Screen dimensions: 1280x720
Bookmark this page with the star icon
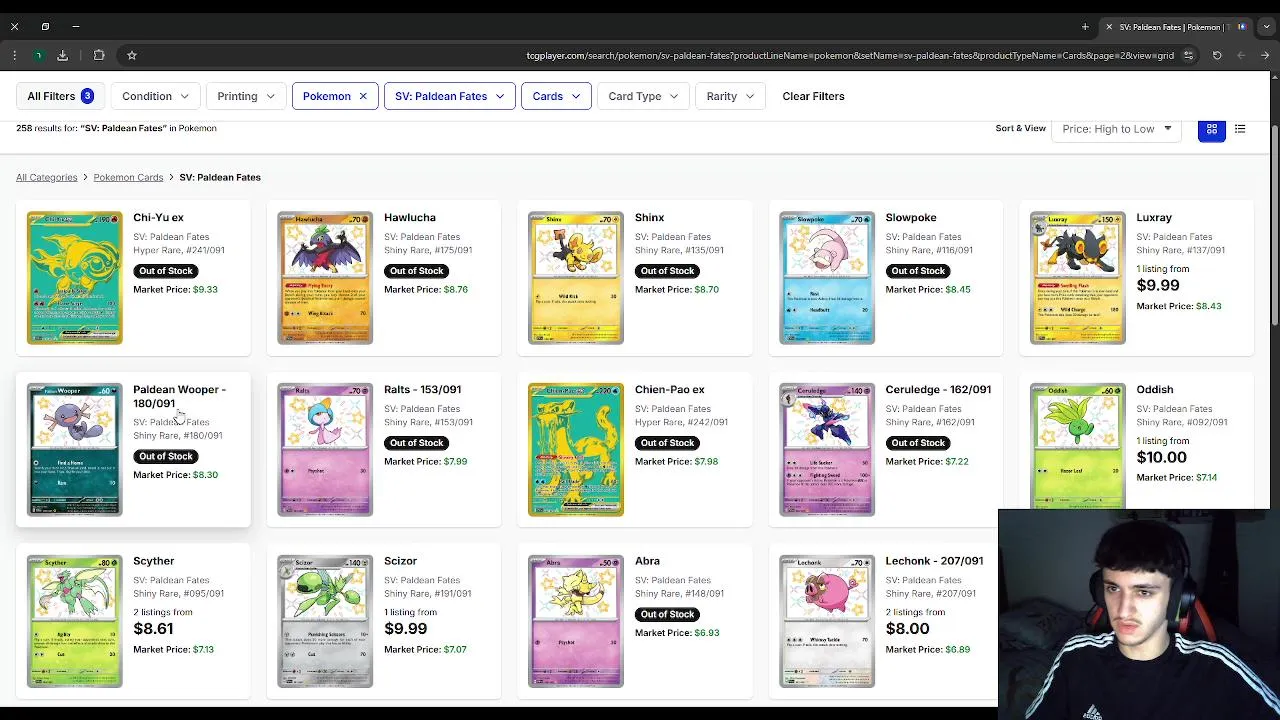click(x=131, y=55)
